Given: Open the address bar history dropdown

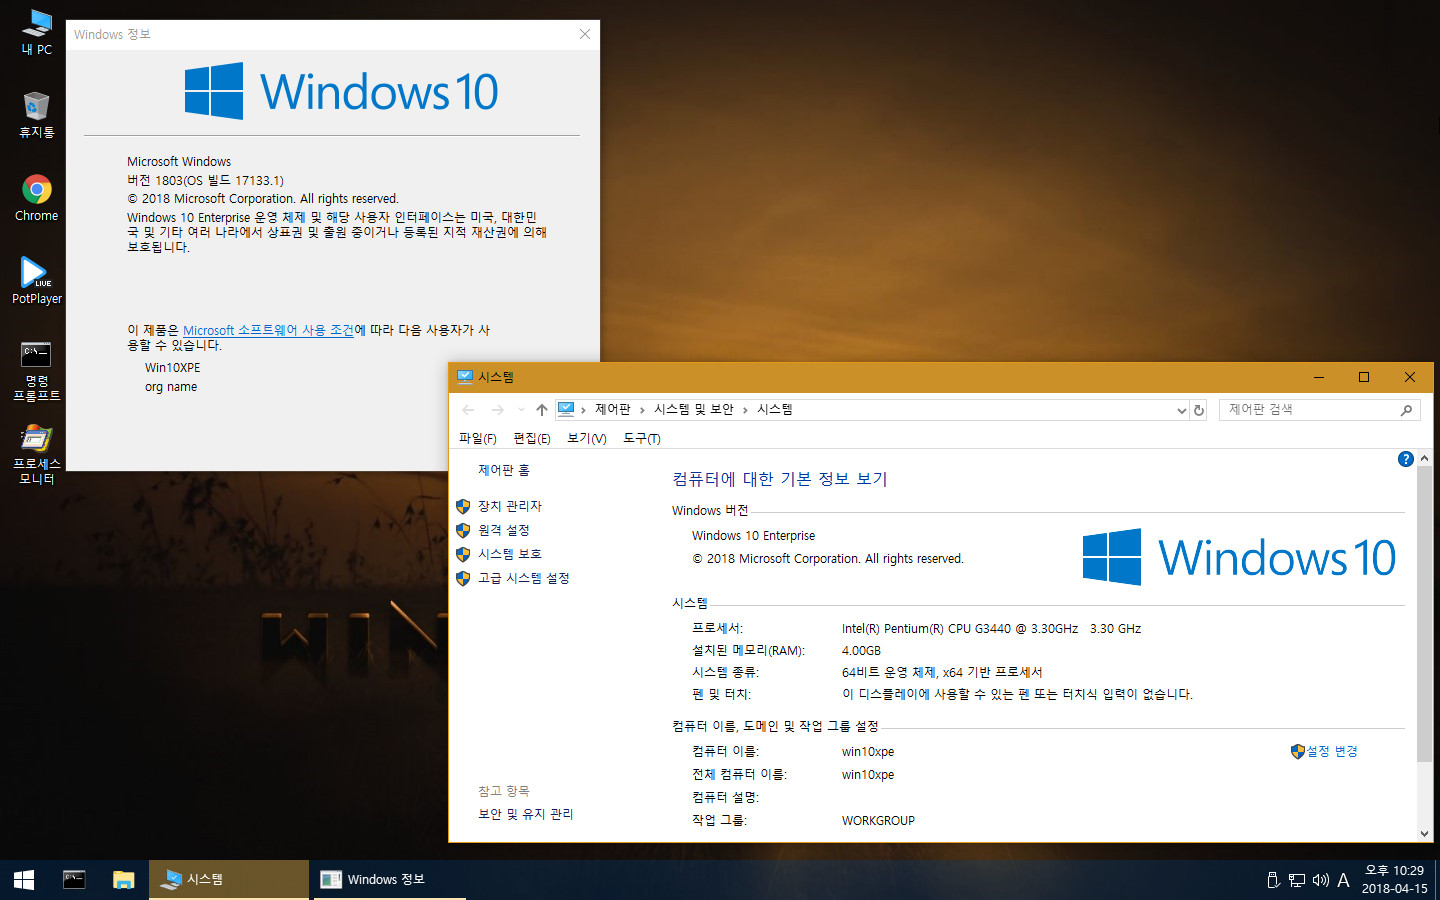Looking at the screenshot, I should tap(1181, 410).
